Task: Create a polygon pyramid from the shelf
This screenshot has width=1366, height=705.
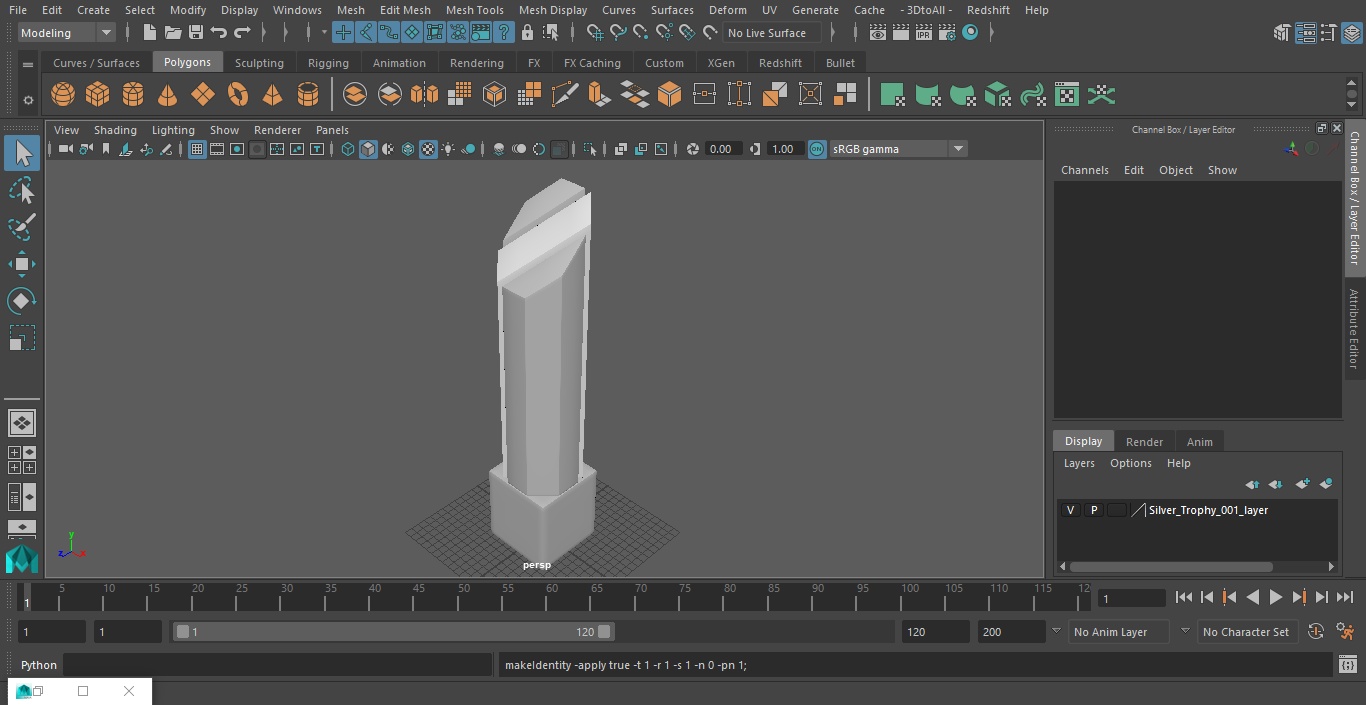Action: coord(273,95)
